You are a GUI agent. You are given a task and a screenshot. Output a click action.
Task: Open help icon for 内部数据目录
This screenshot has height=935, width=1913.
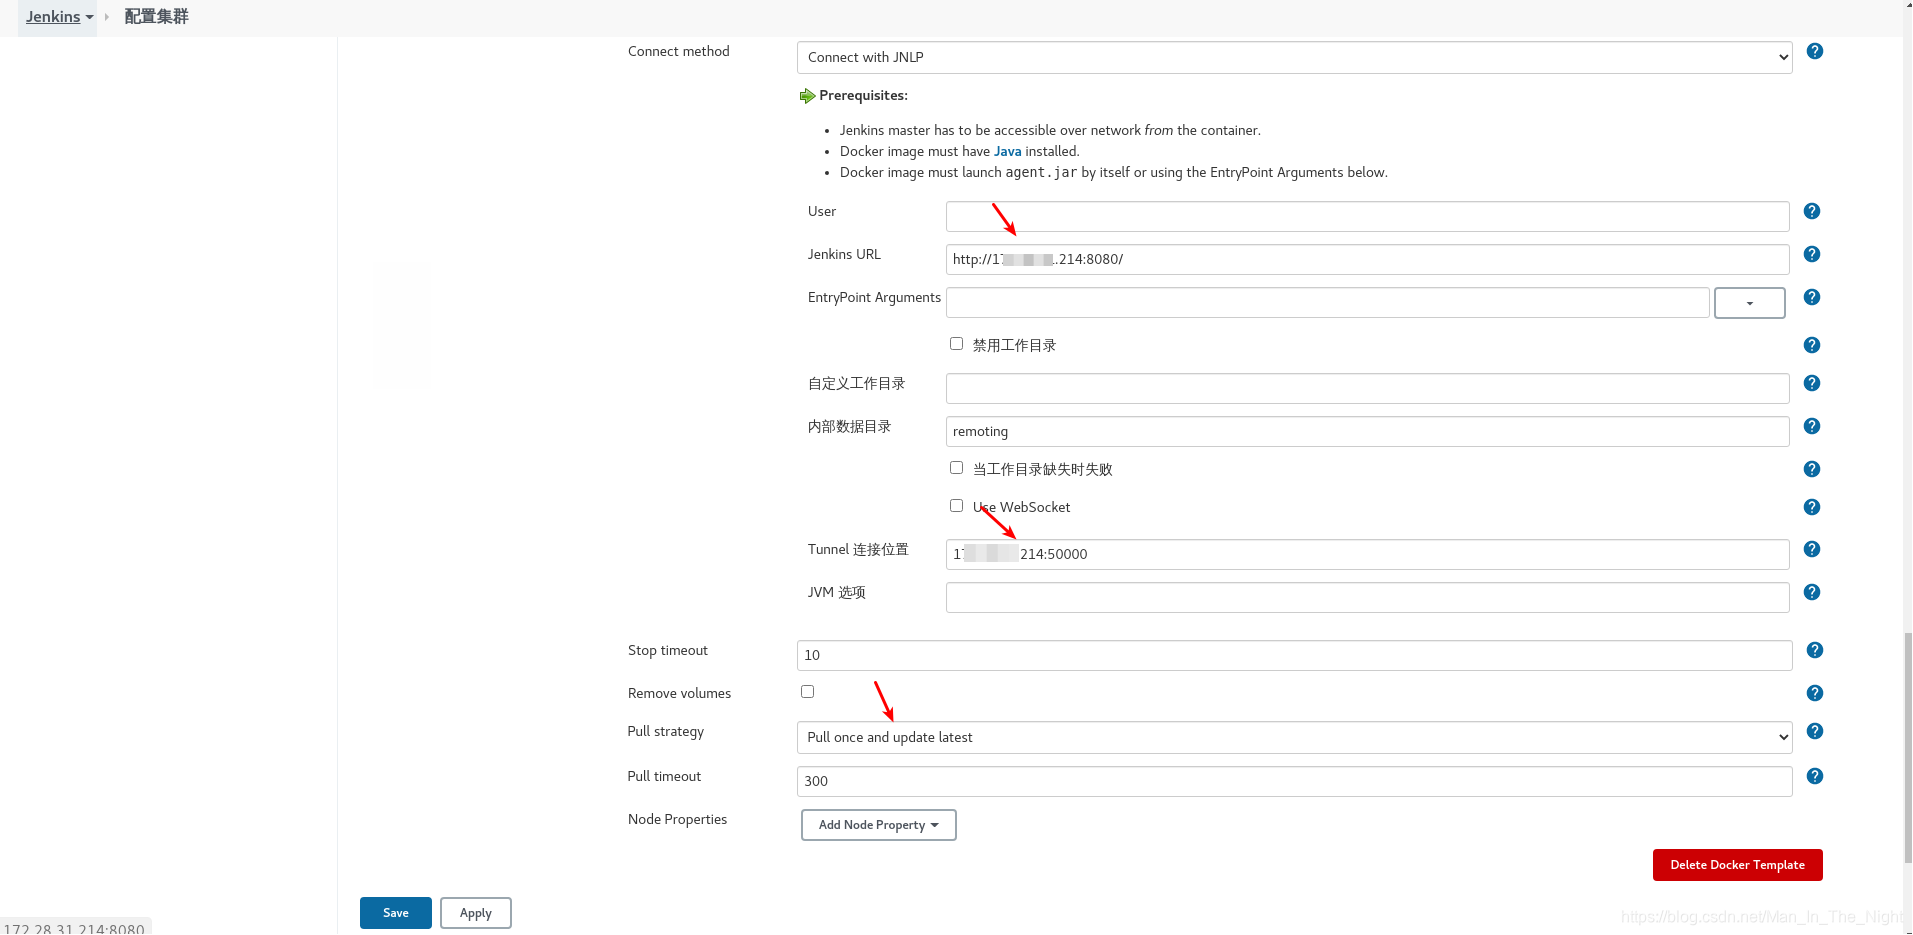tap(1812, 426)
